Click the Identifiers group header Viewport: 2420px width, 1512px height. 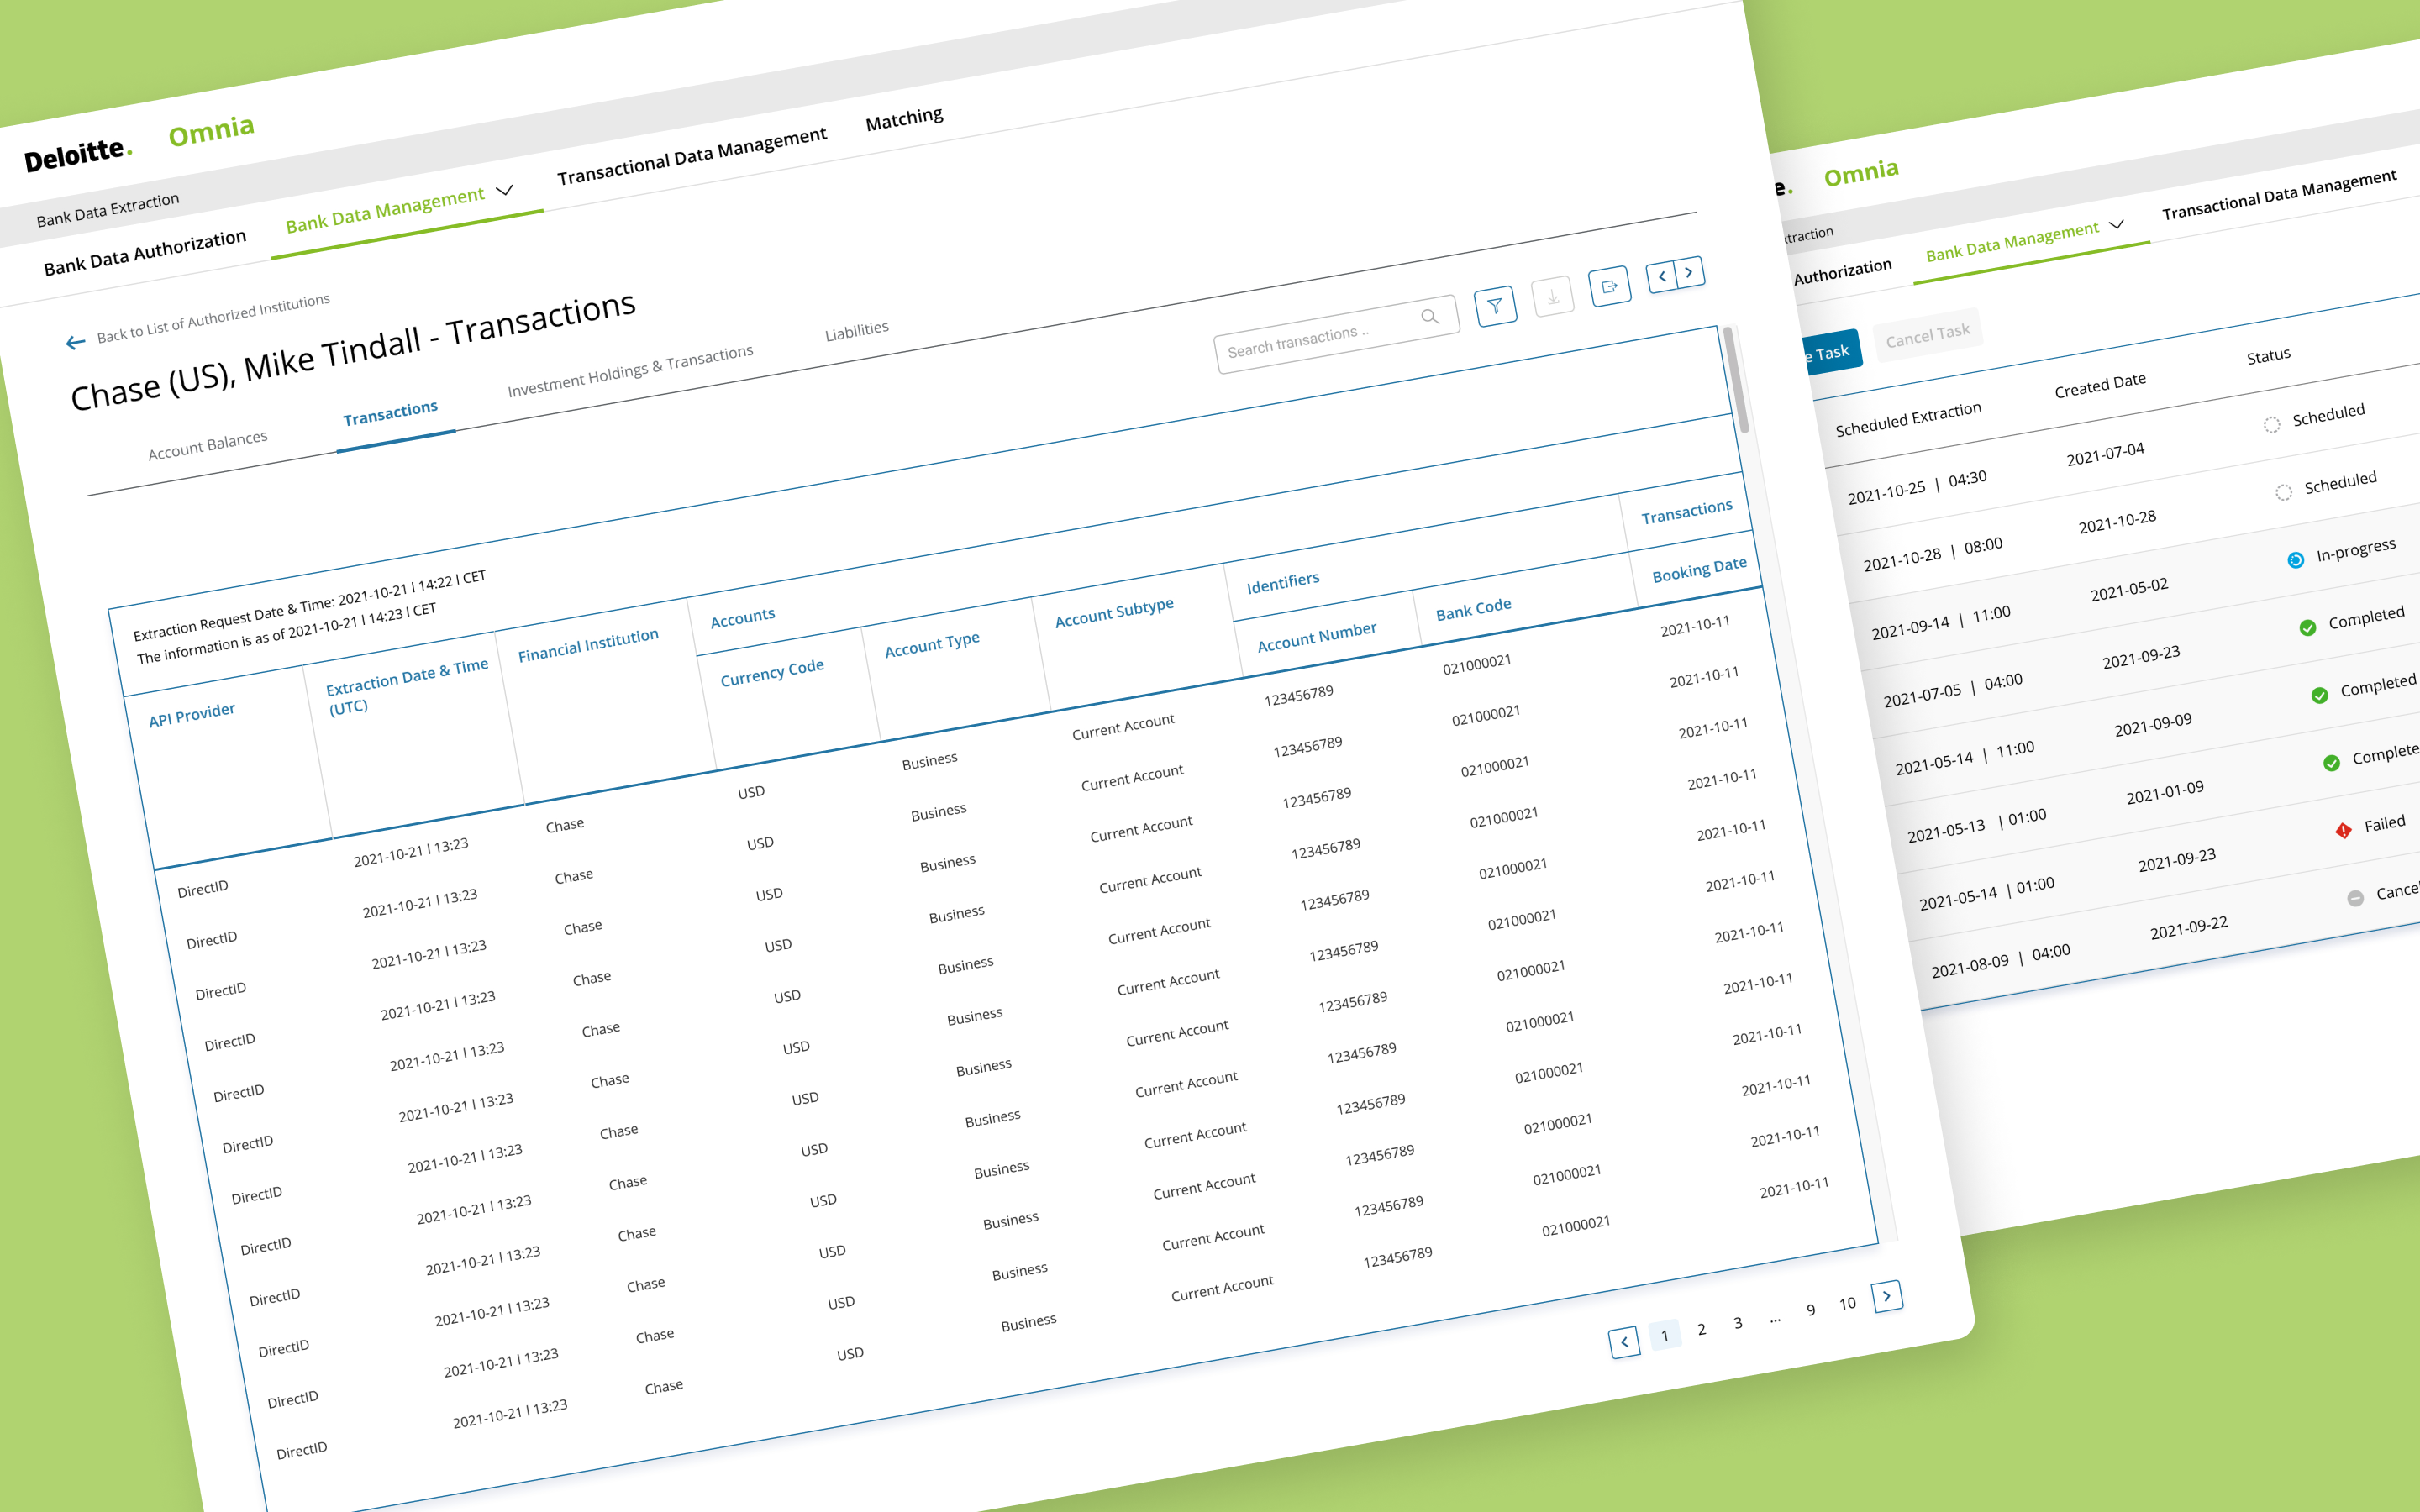[x=1283, y=582]
